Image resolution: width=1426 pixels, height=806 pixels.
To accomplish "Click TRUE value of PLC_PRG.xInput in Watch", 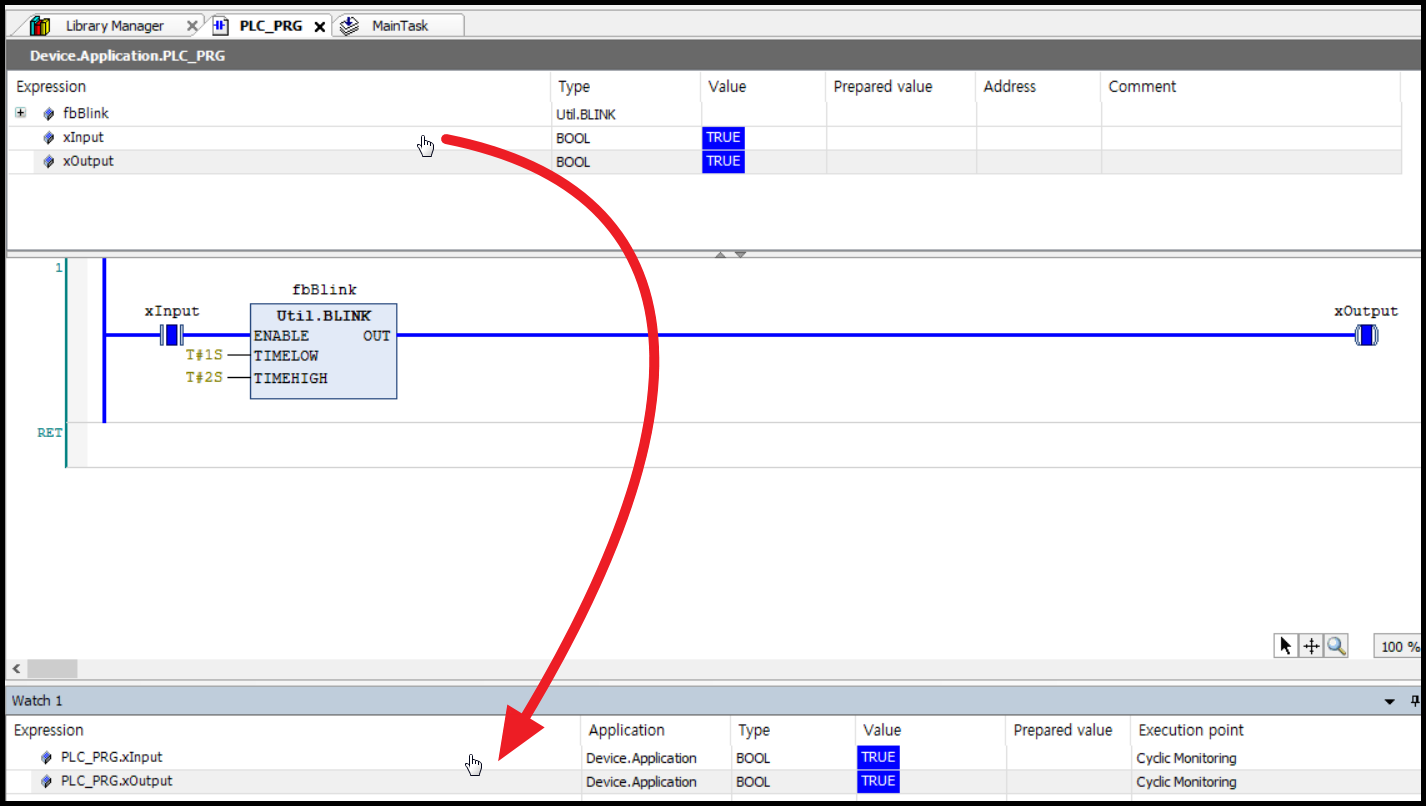I will click(x=878, y=758).
